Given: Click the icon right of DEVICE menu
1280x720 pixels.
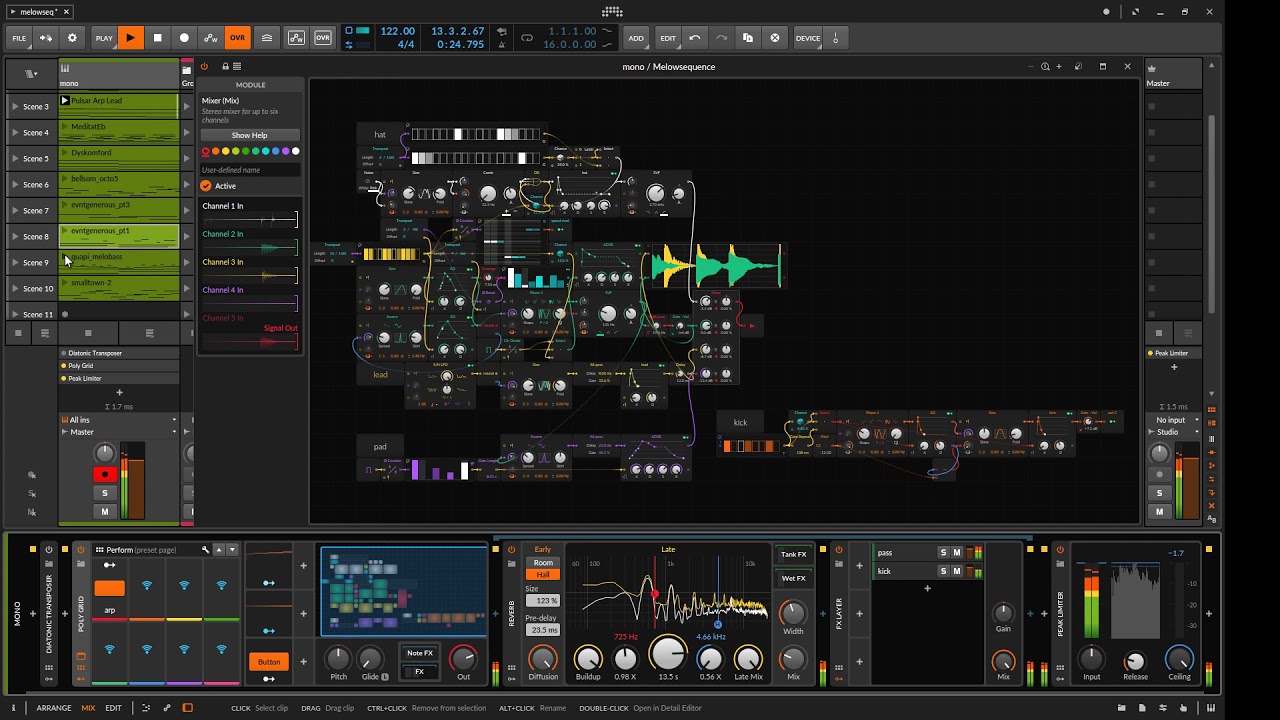Looking at the screenshot, I should point(835,38).
